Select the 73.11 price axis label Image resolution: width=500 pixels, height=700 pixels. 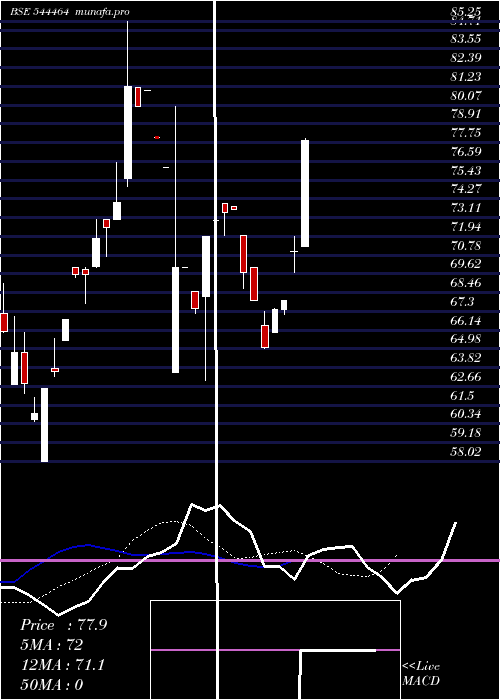(x=466, y=208)
